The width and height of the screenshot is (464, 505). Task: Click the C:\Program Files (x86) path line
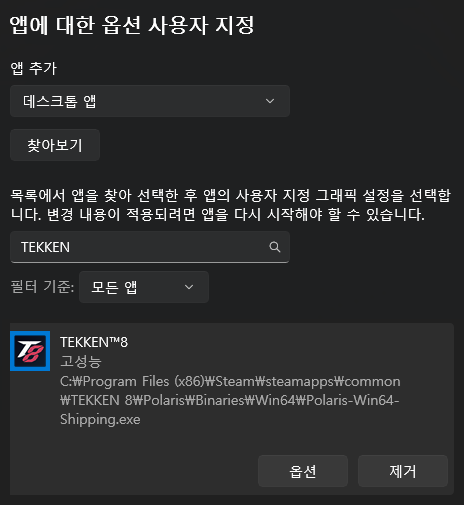pyautogui.click(x=230, y=381)
